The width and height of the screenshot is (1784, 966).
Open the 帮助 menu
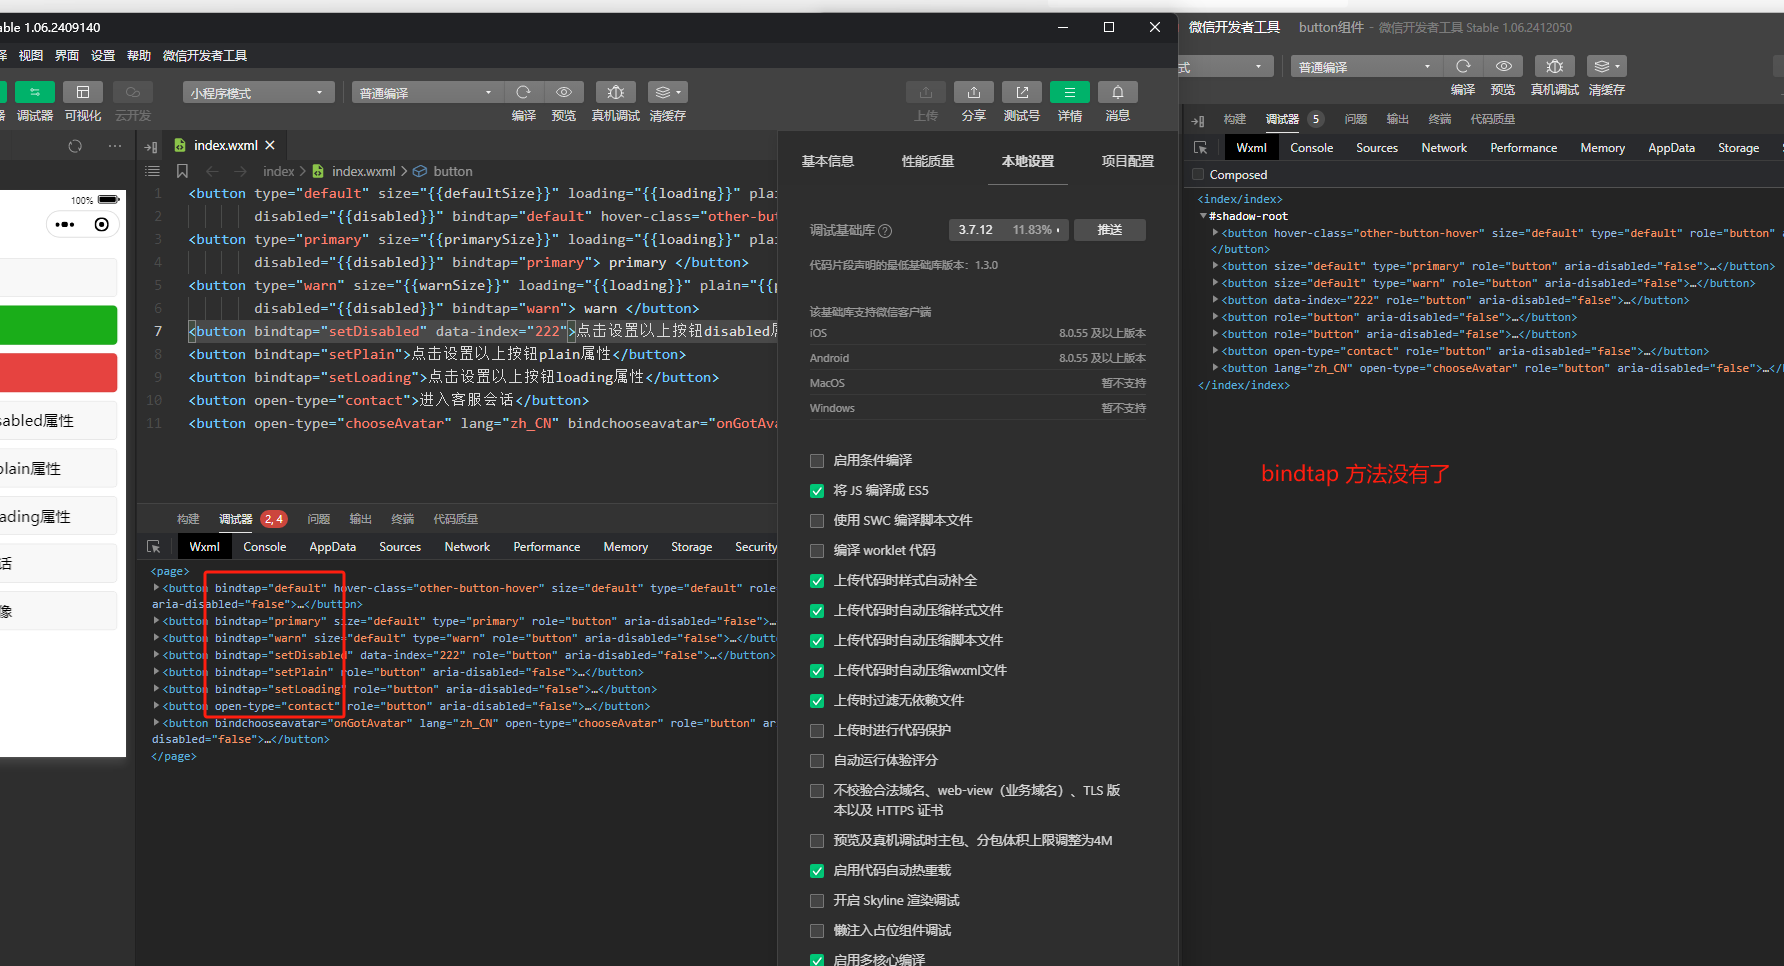point(139,56)
